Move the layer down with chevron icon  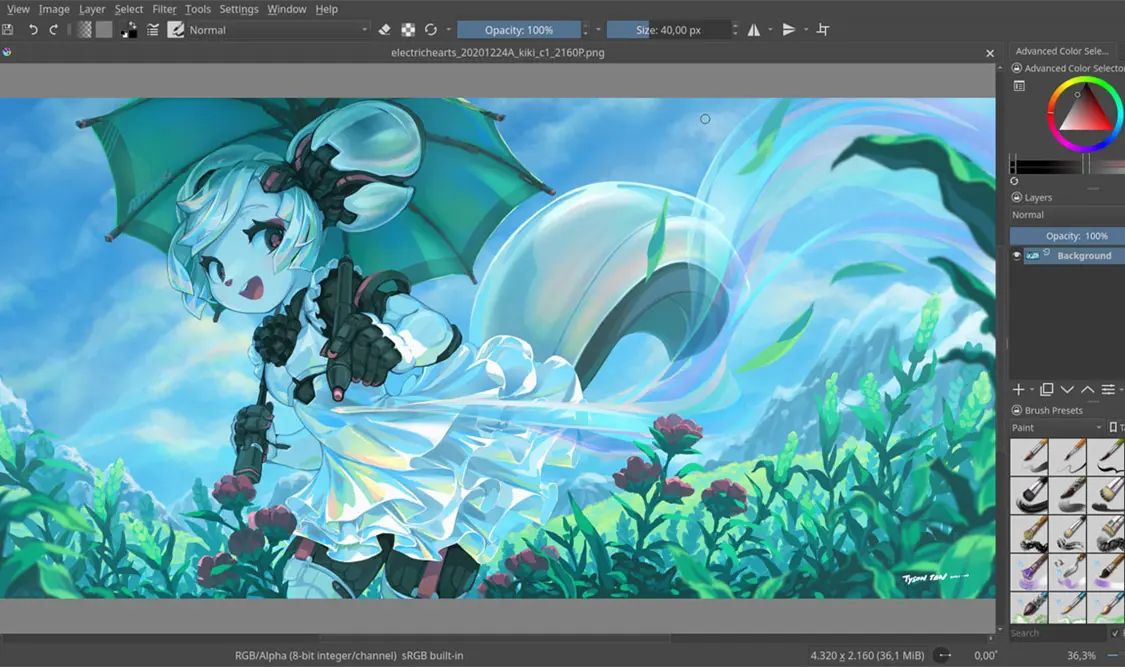tap(1067, 389)
